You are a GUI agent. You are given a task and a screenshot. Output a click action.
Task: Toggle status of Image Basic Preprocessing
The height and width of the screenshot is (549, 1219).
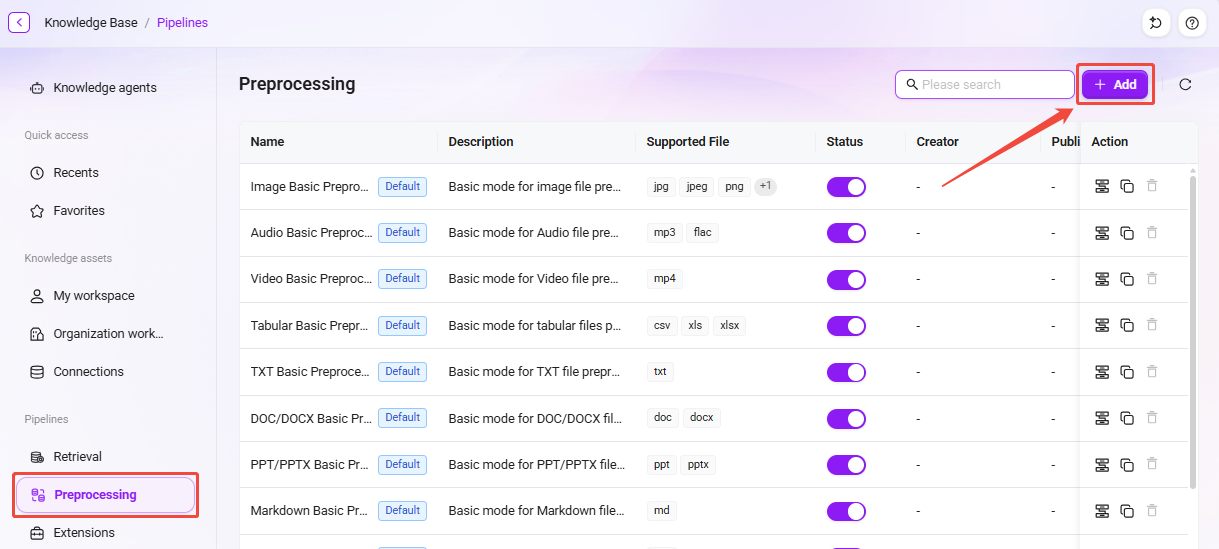click(x=846, y=187)
